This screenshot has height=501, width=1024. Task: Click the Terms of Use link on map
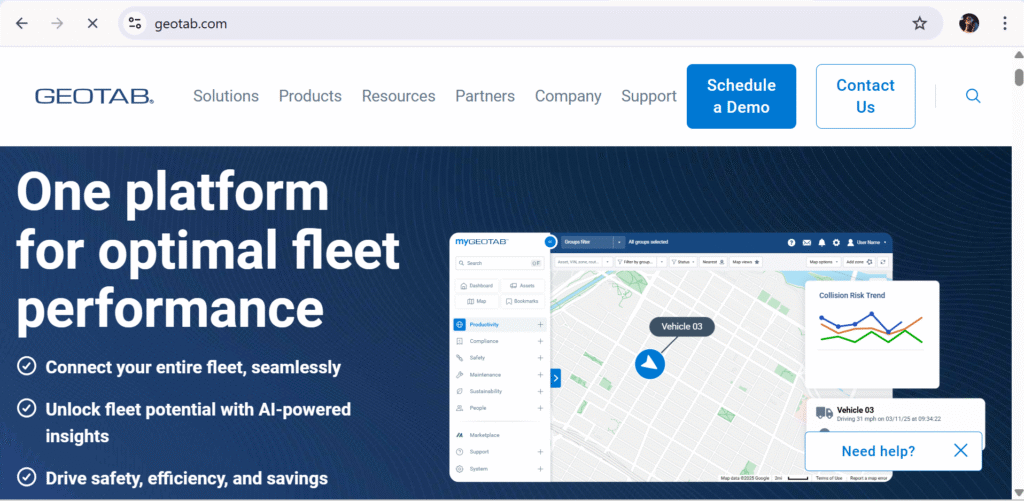829,478
